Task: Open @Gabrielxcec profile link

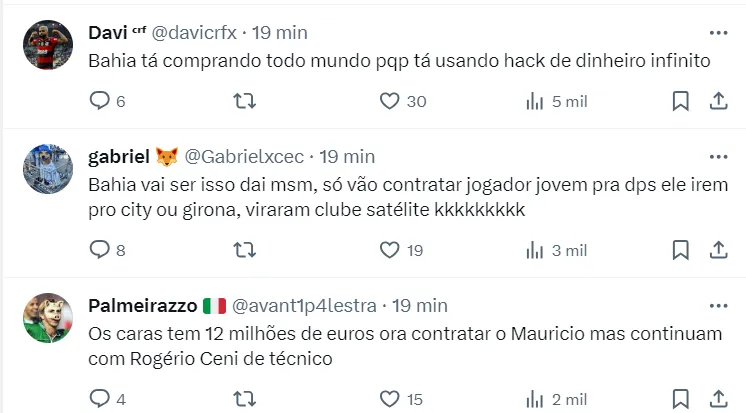Action: pyautogui.click(x=244, y=157)
